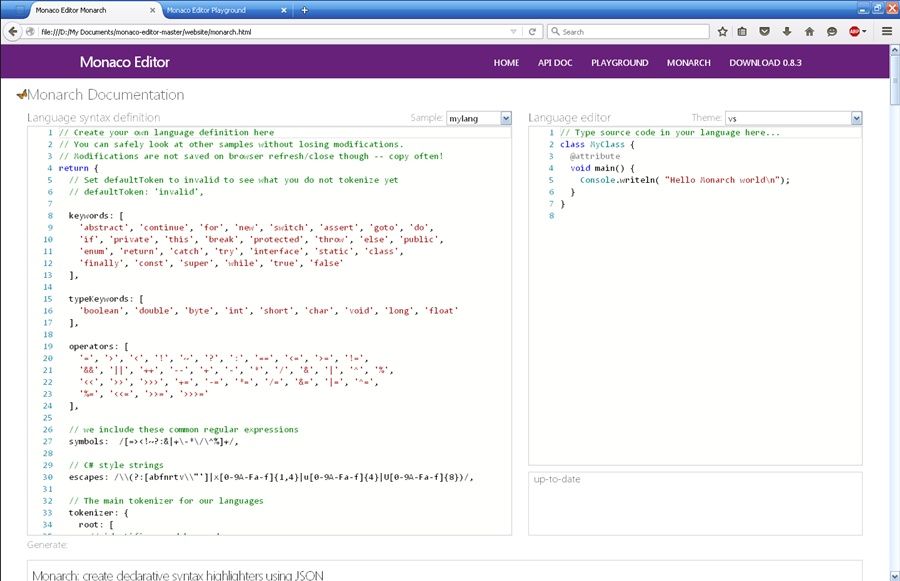Click the Pocket save icon
This screenshot has width=900, height=581.
click(x=764, y=32)
